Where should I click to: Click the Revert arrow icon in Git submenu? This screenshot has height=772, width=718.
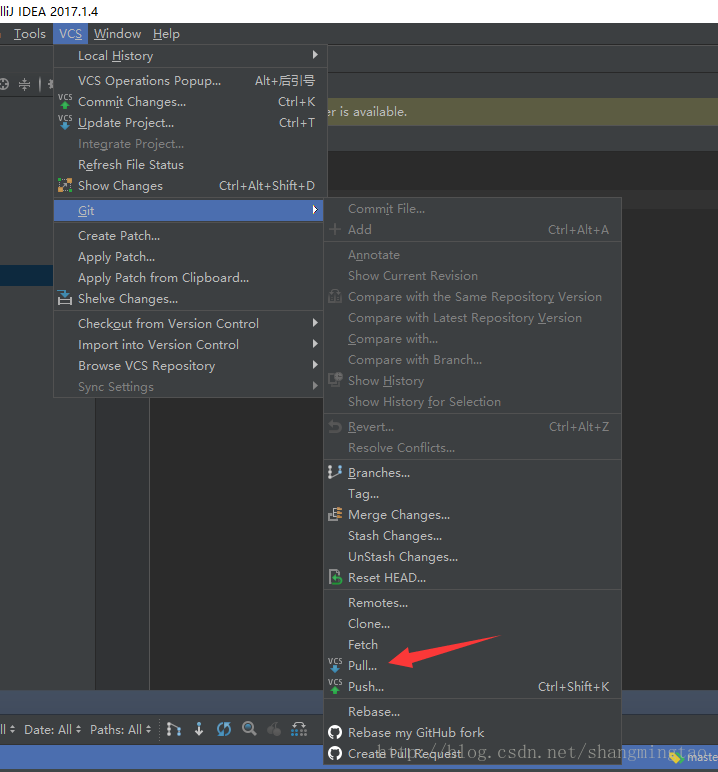point(335,426)
